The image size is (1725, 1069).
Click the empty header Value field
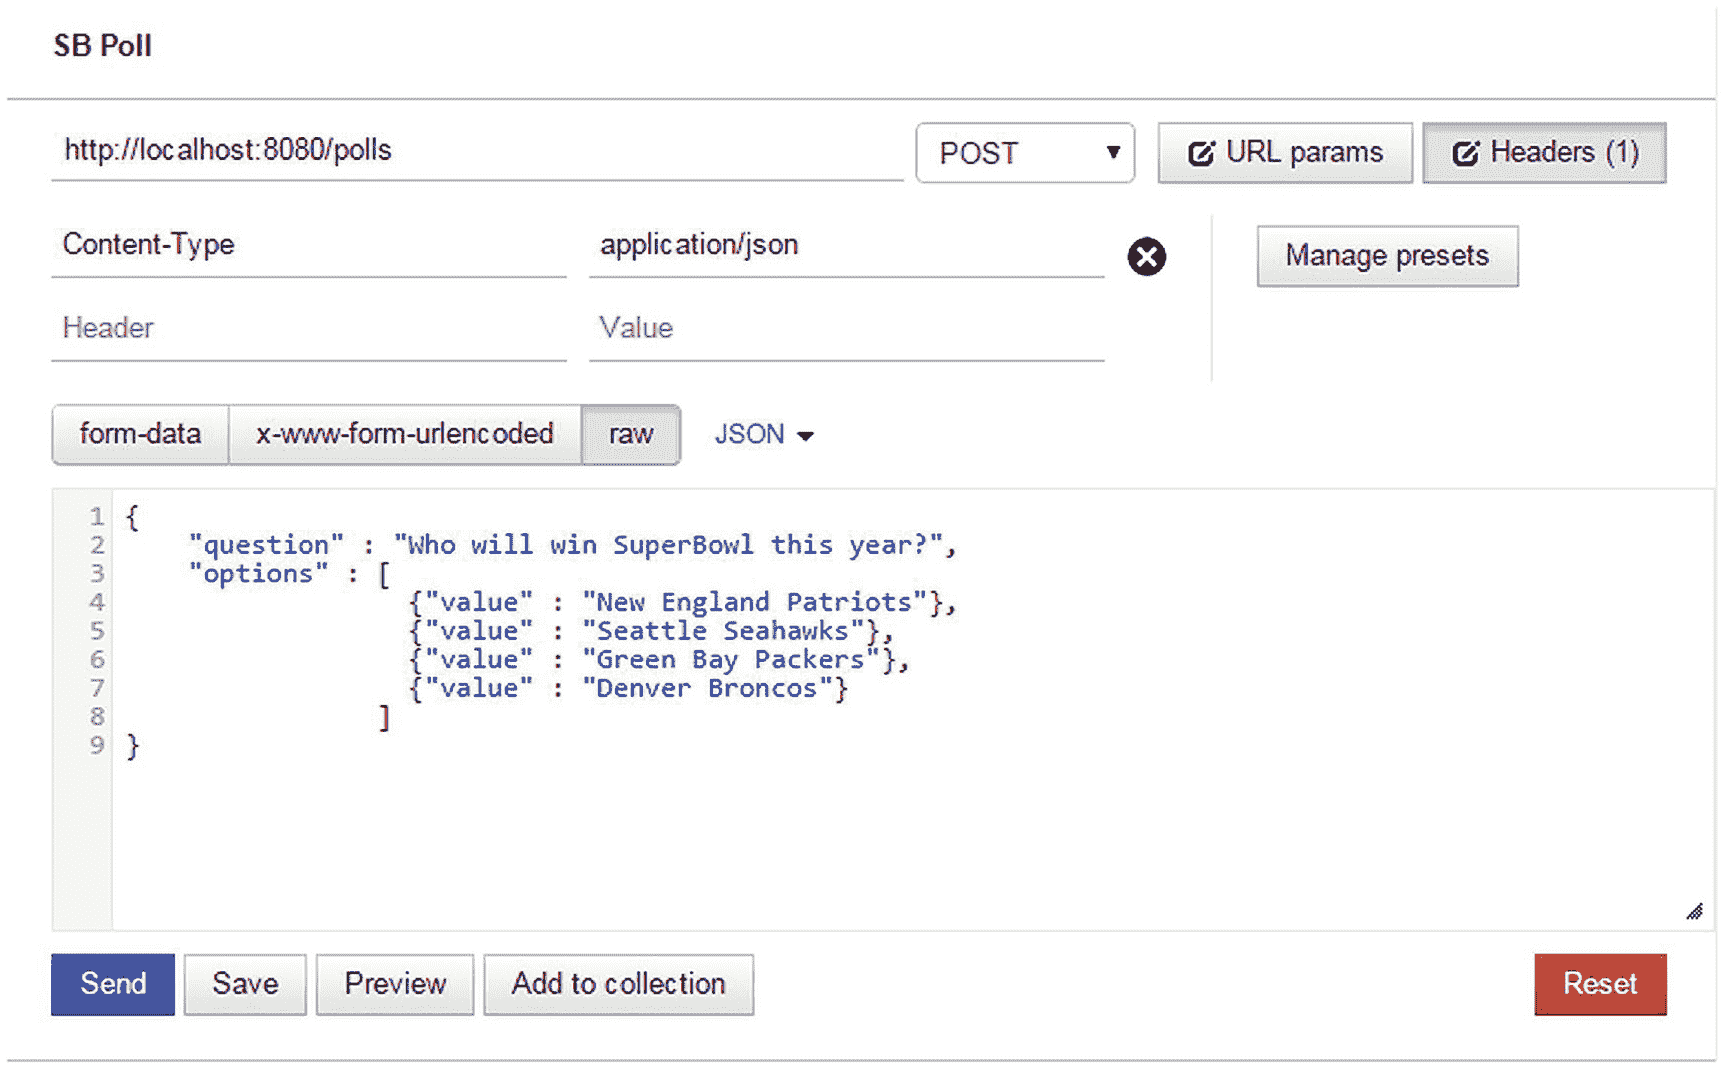846,328
